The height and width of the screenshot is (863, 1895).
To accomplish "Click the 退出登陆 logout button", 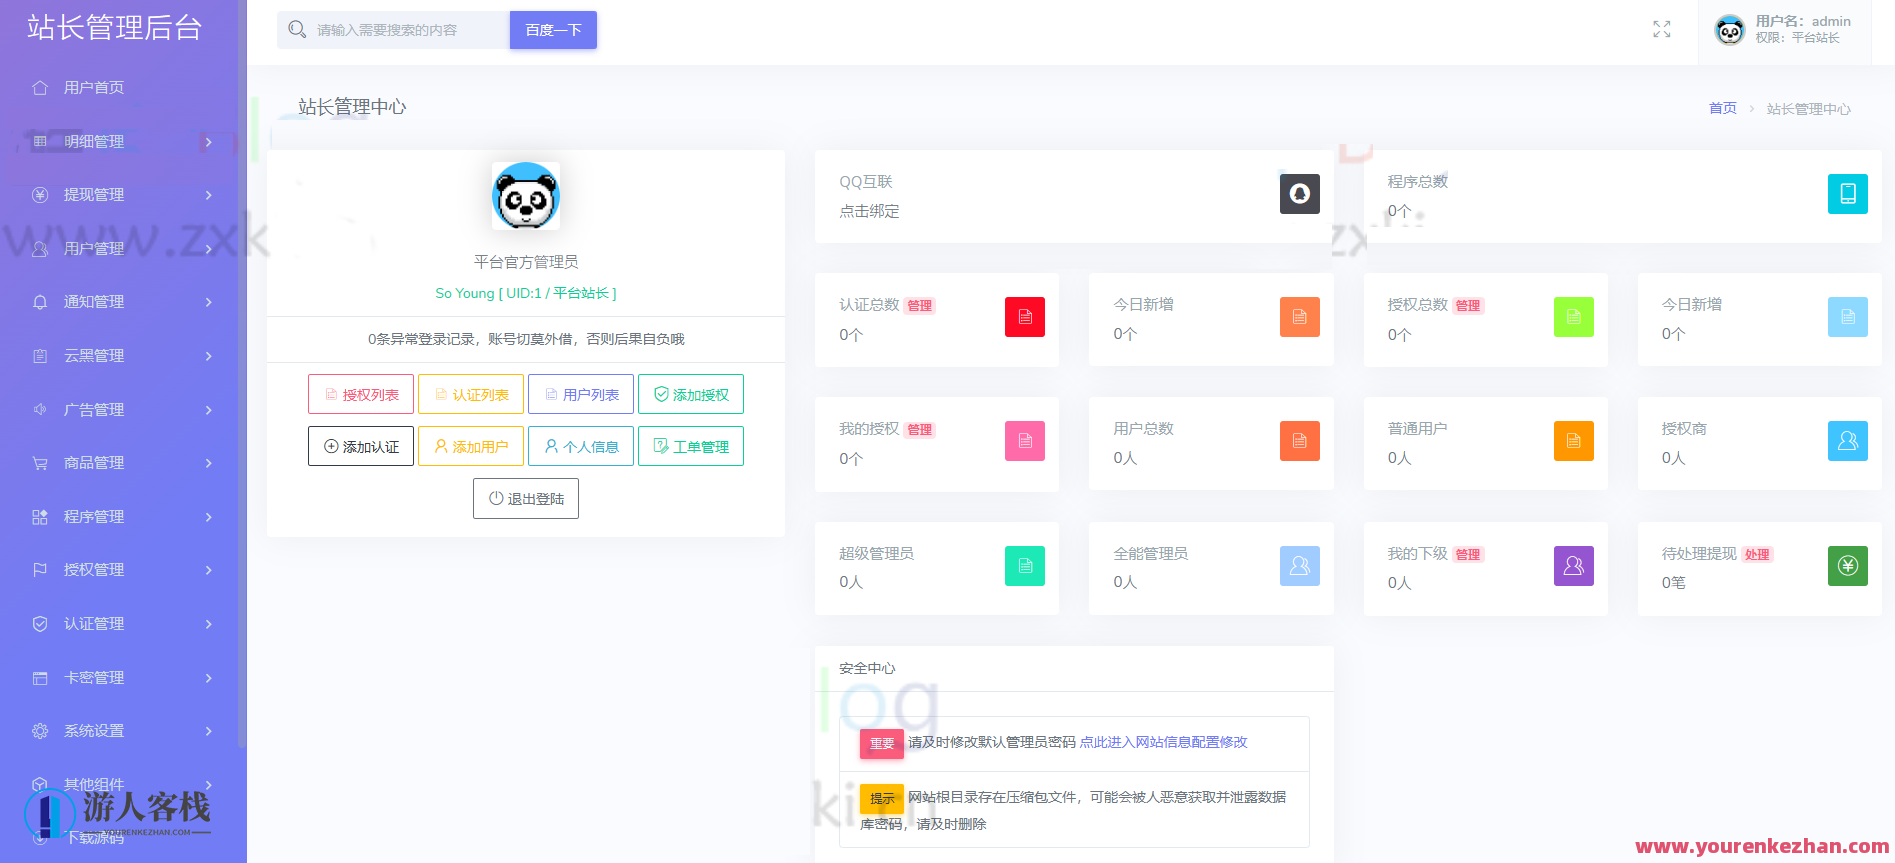I will point(526,498).
